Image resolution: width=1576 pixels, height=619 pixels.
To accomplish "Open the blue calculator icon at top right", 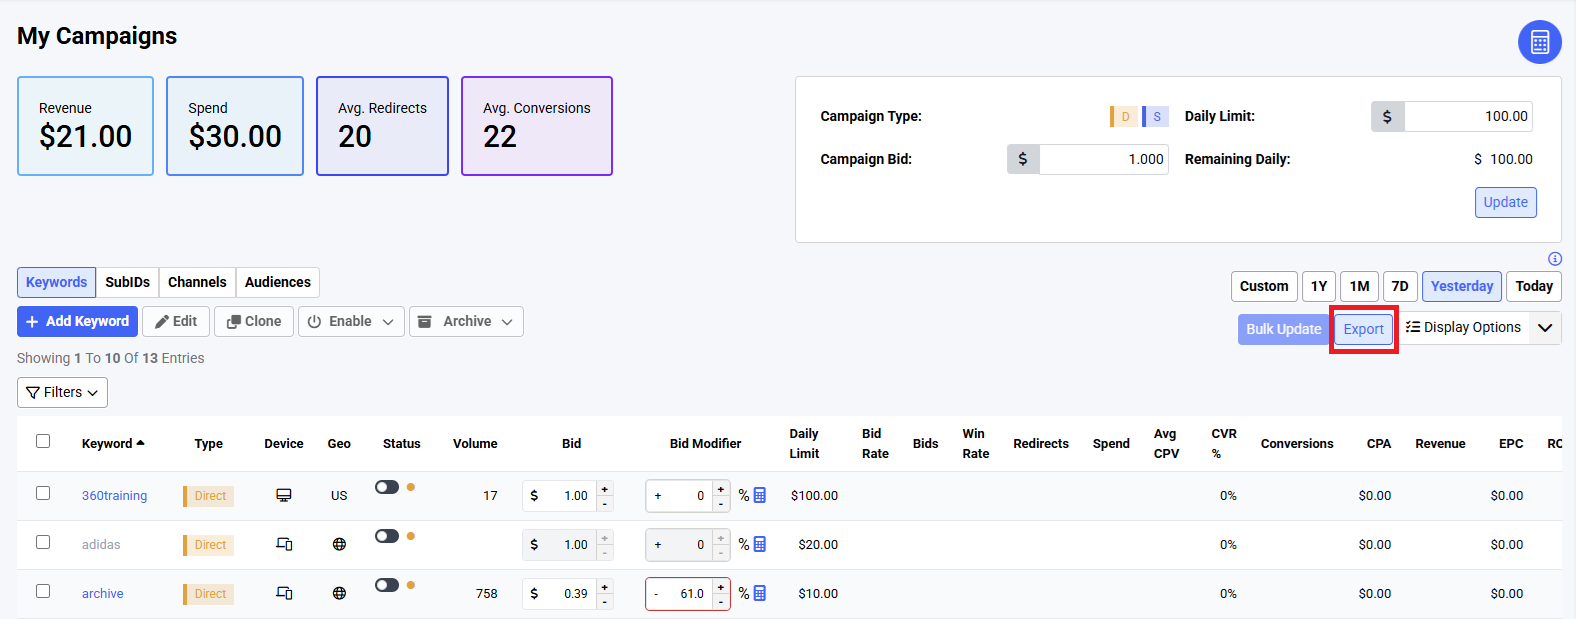I will click(1539, 42).
